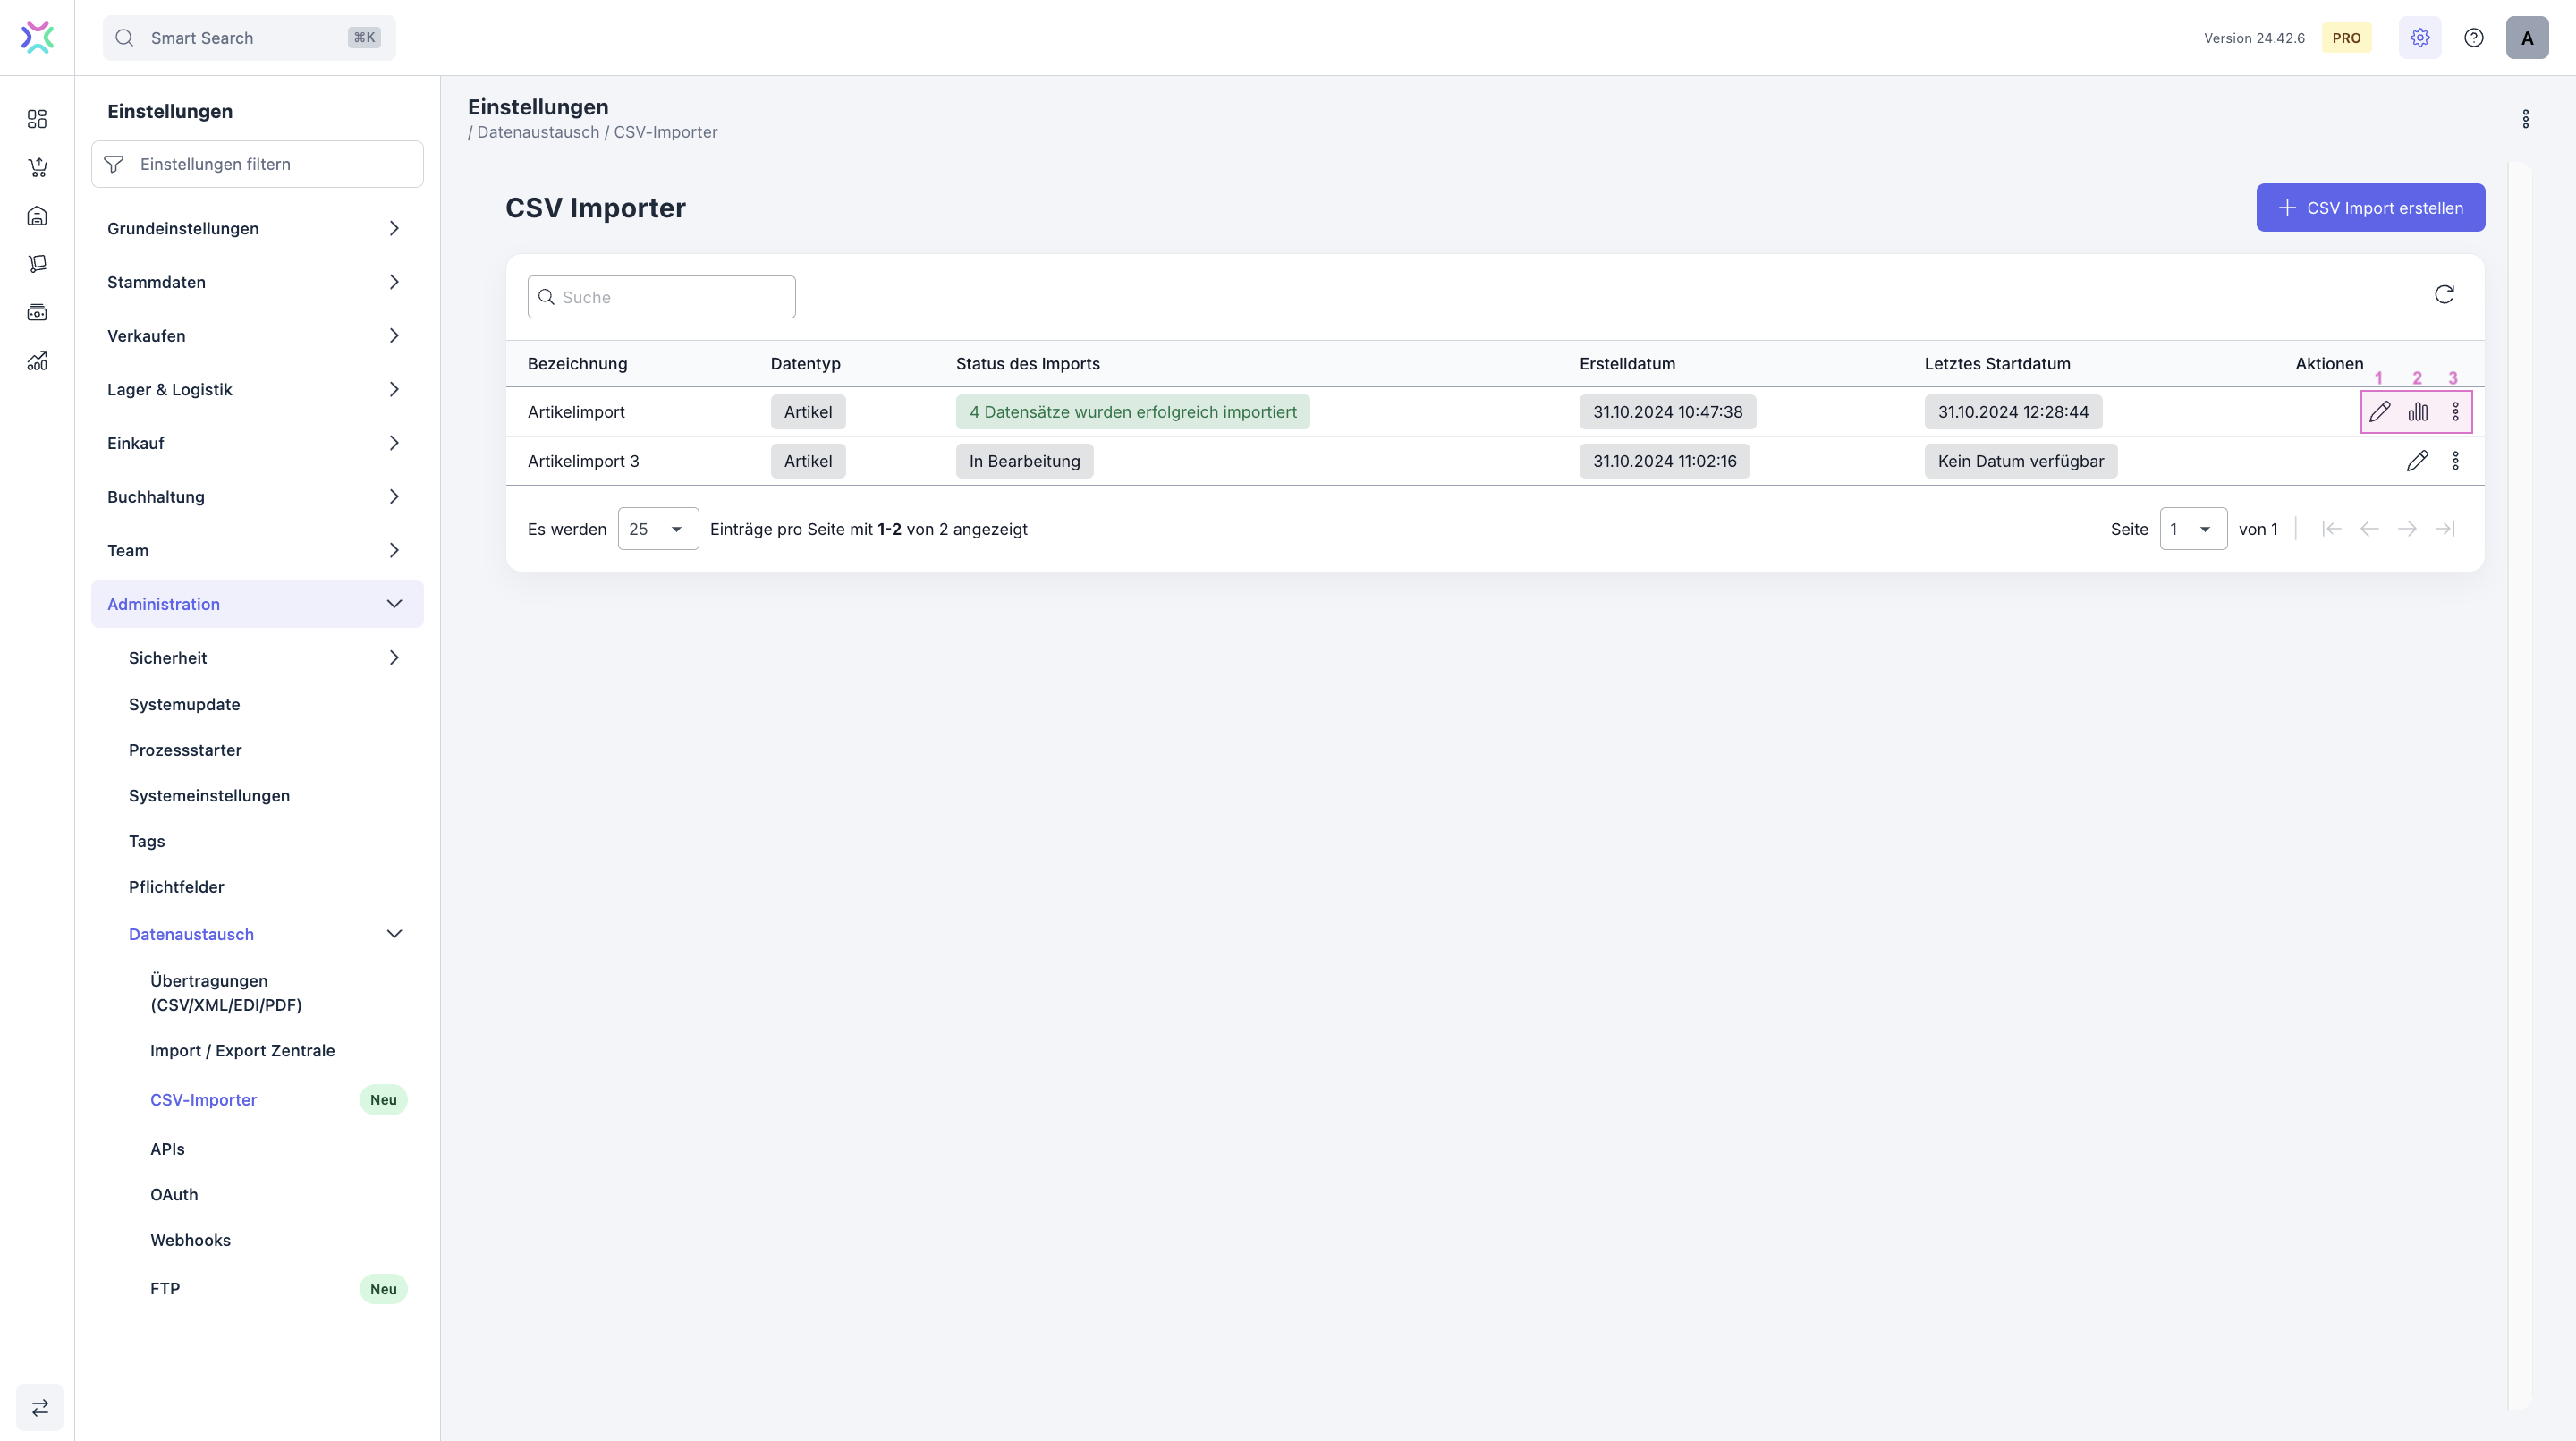Select Import / Export Zentrale menu item
Image resolution: width=2576 pixels, height=1441 pixels.
pos(242,1050)
